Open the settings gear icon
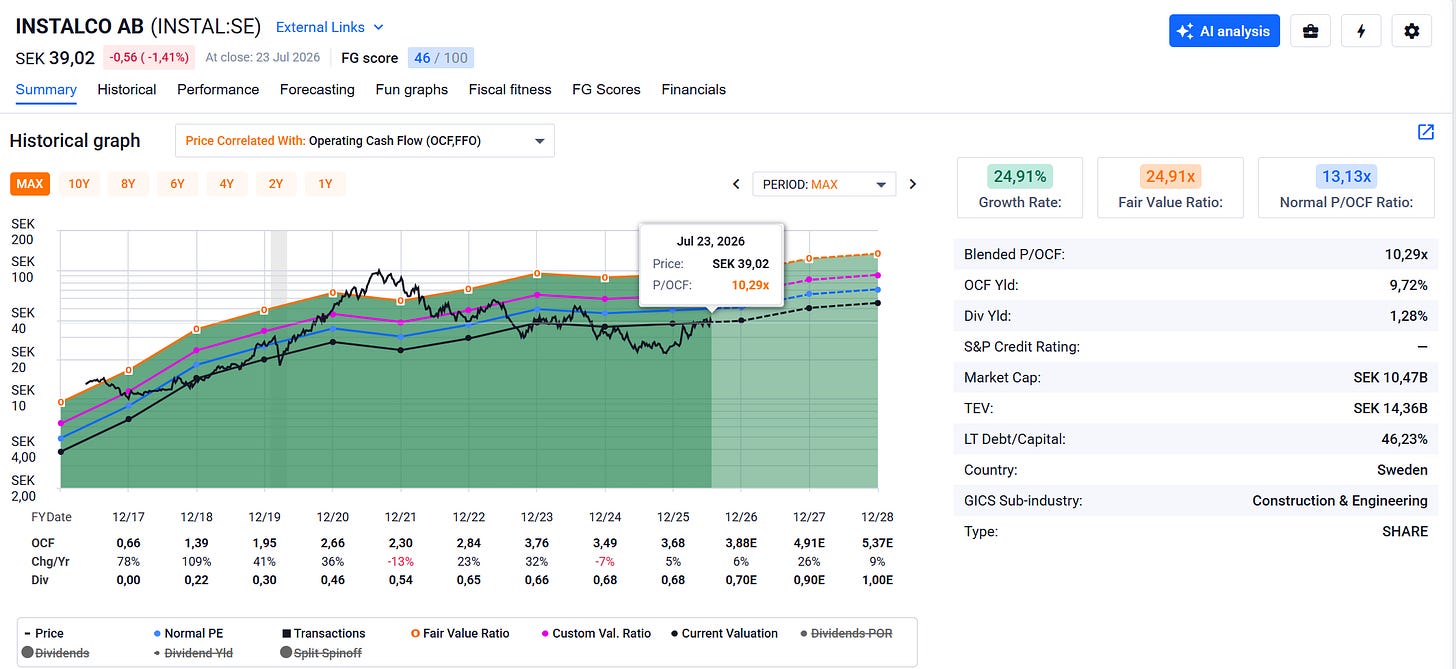1456x669 pixels. (x=1411, y=31)
